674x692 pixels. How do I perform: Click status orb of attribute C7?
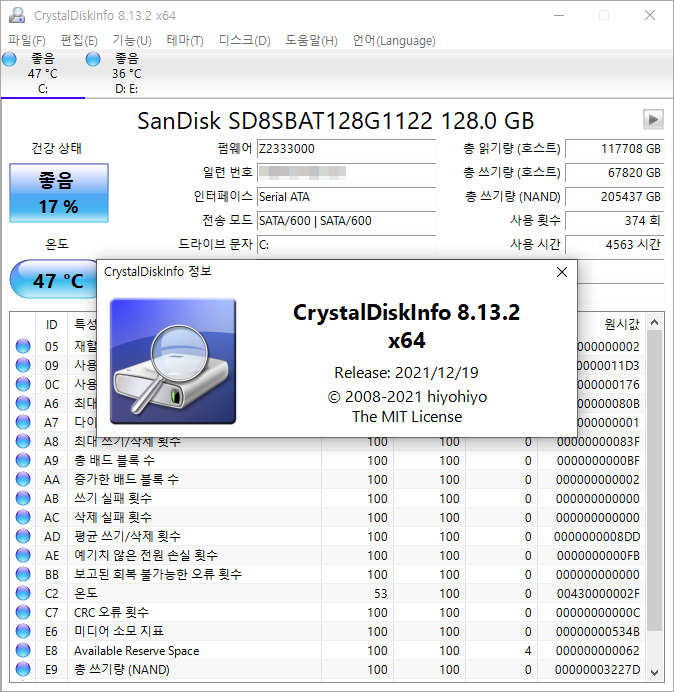23,612
